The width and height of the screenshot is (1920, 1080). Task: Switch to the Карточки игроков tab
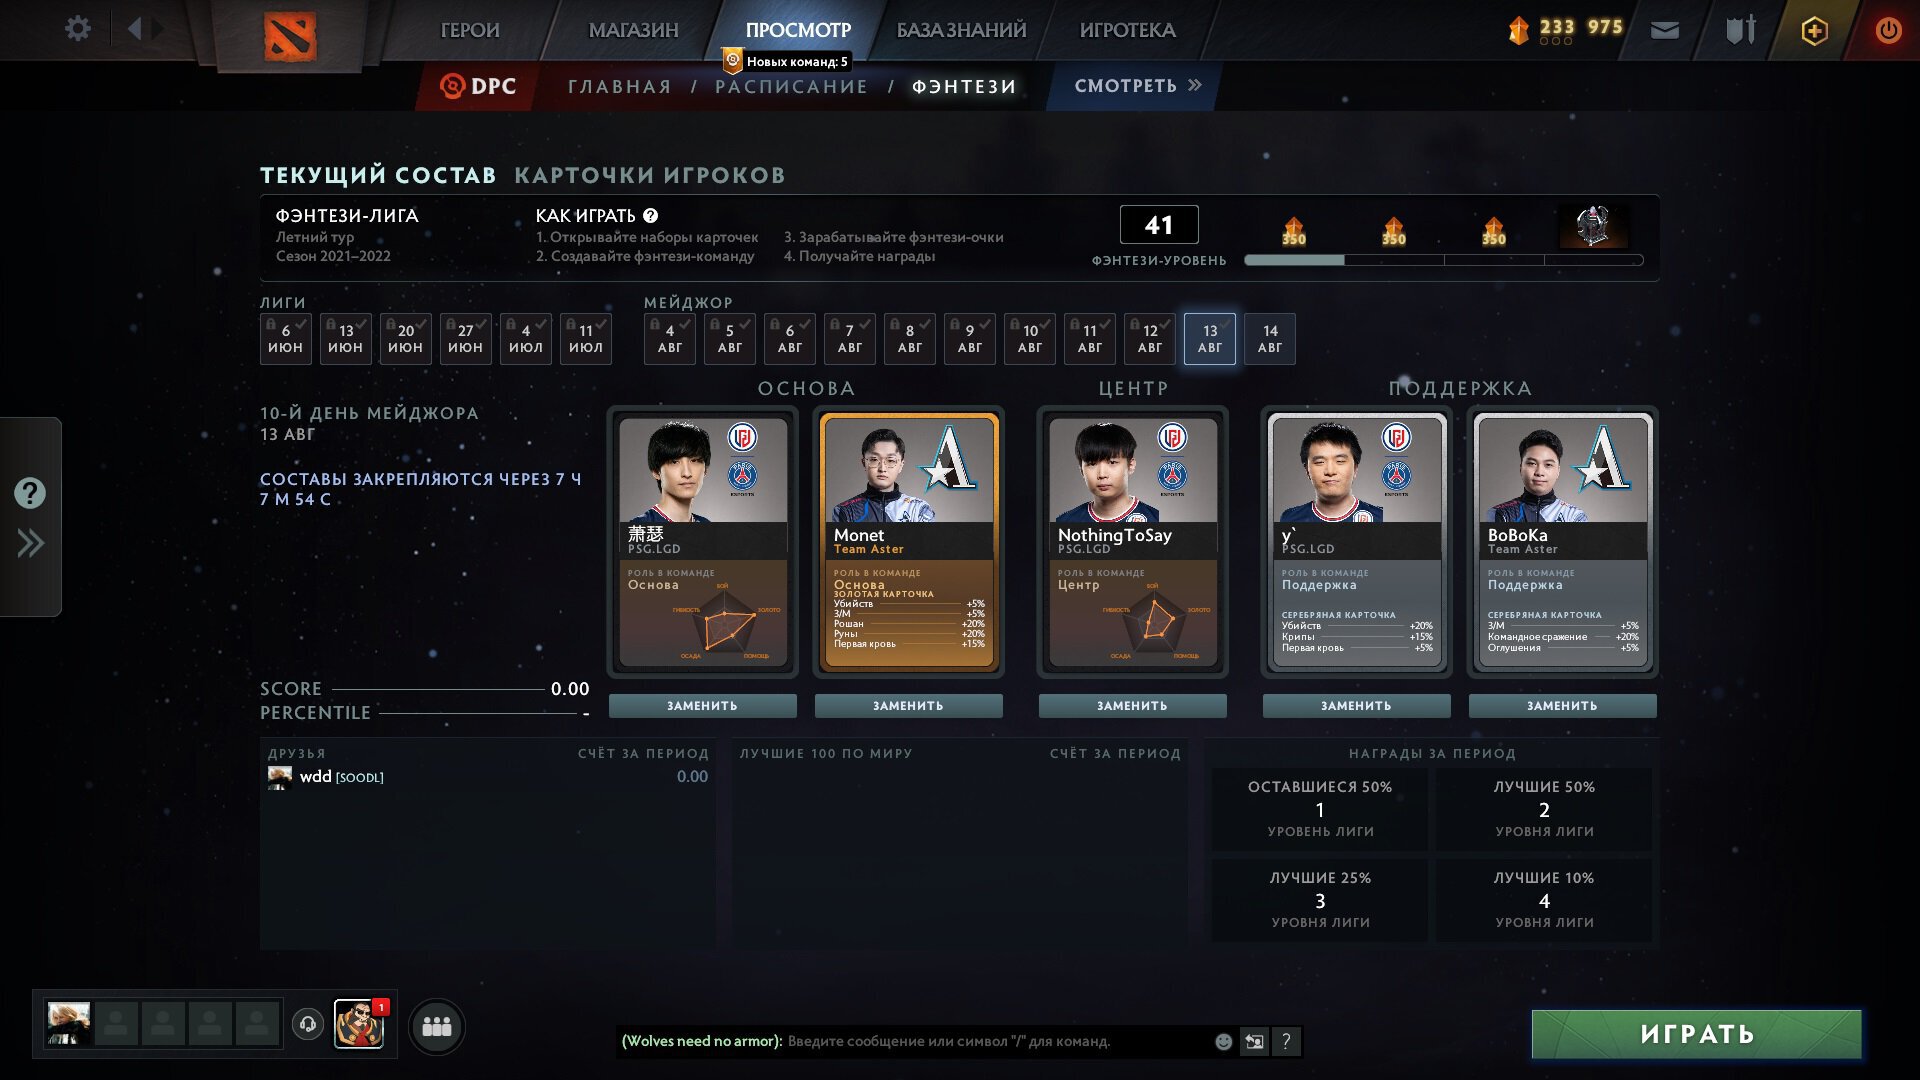pyautogui.click(x=649, y=175)
